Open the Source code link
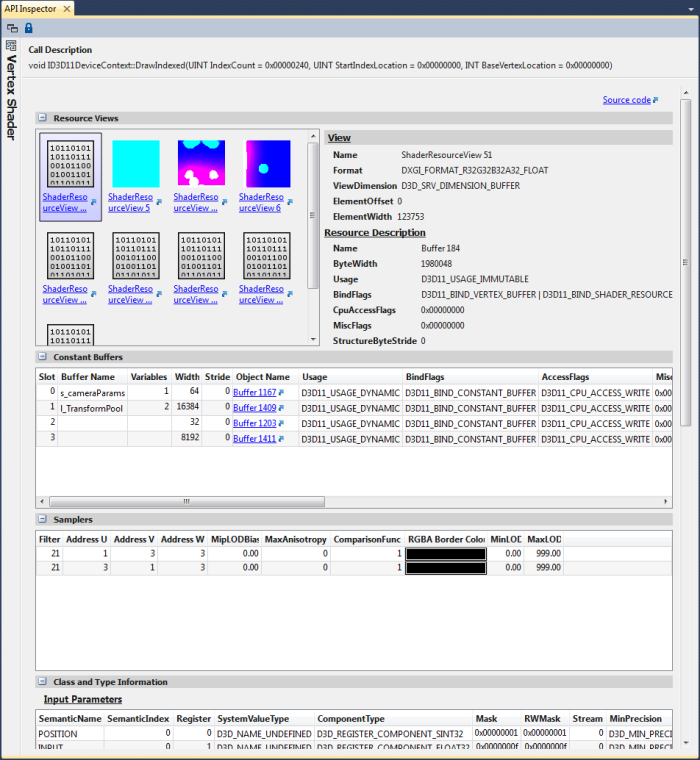This screenshot has width=700, height=760. [626, 100]
